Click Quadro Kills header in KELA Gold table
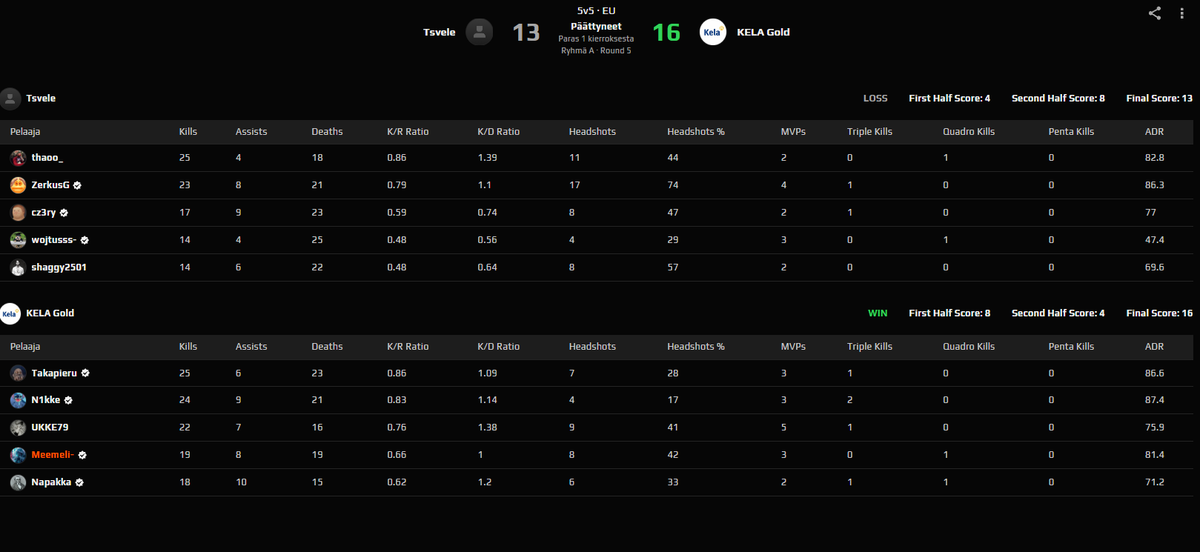This screenshot has height=552, width=1200. click(x=969, y=347)
